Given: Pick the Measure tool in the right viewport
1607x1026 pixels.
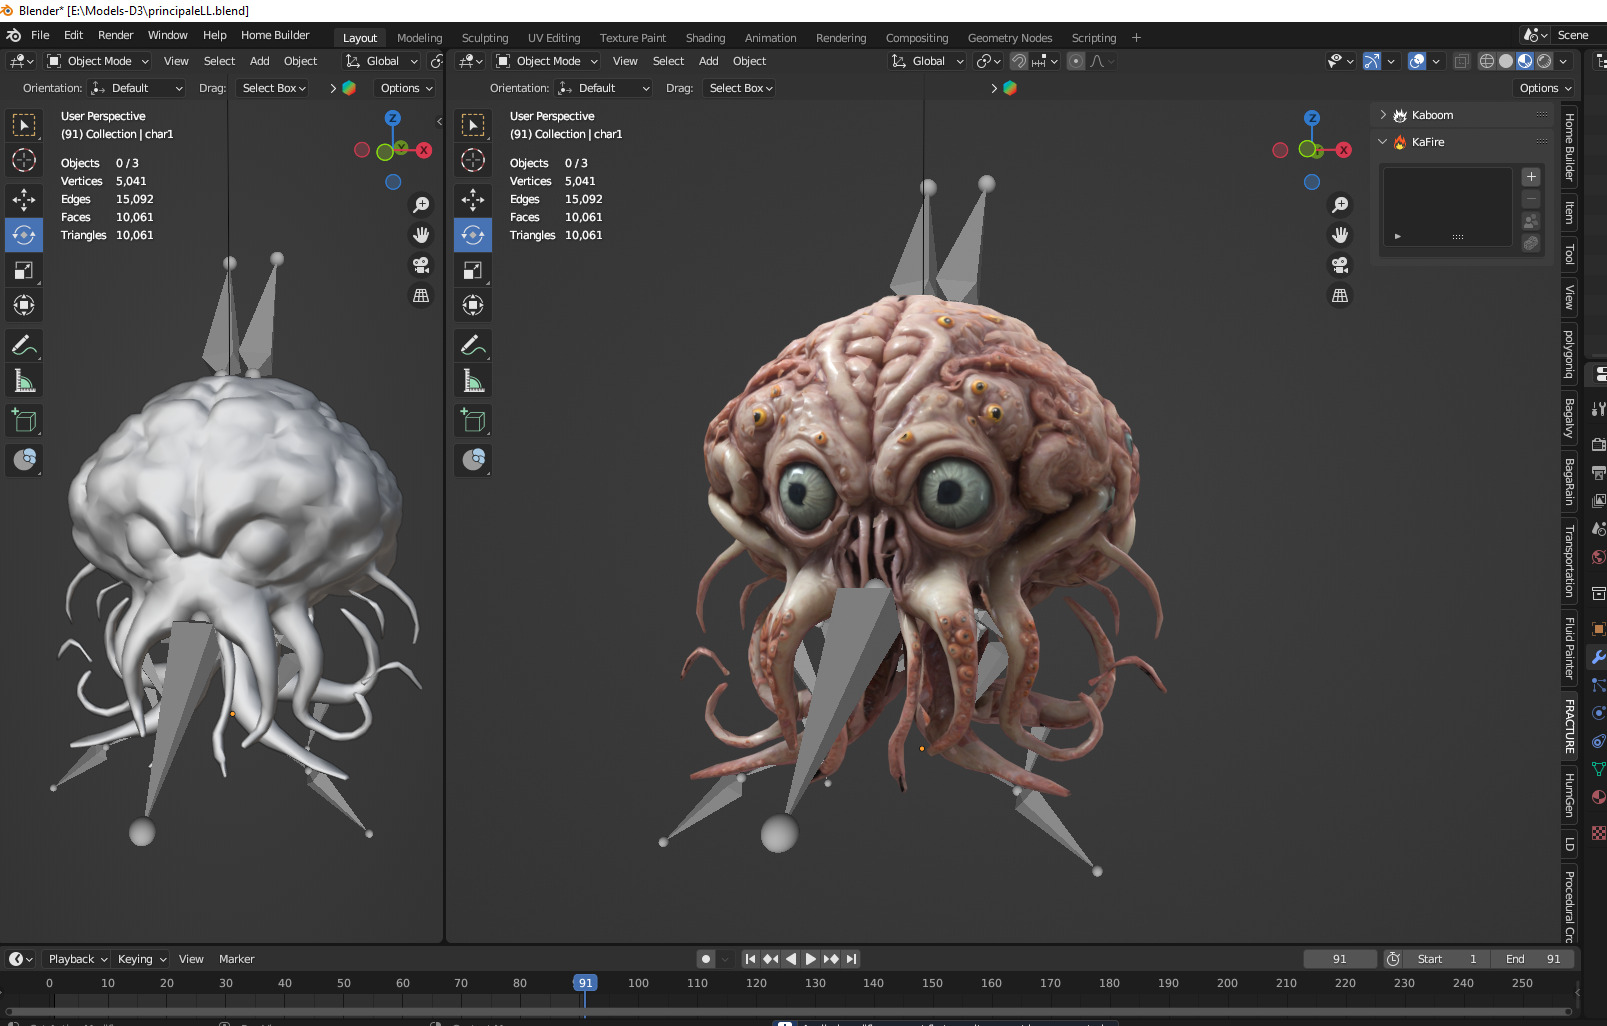Looking at the screenshot, I should coord(473,381).
